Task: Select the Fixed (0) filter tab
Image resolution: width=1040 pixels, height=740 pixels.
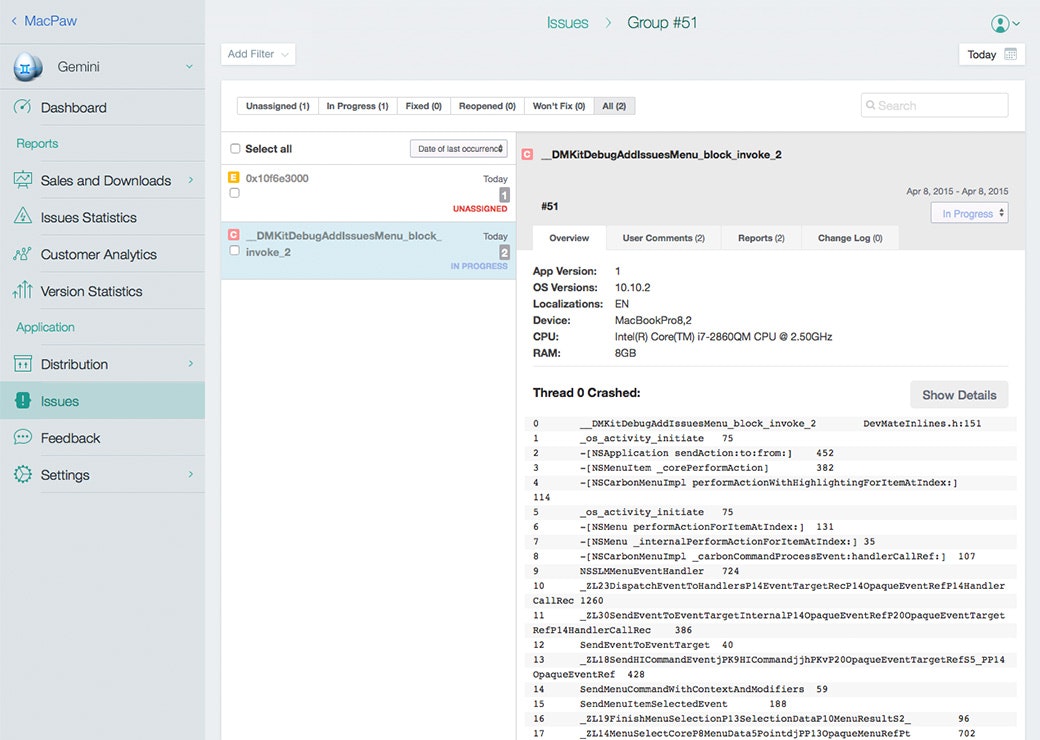Action: [424, 106]
